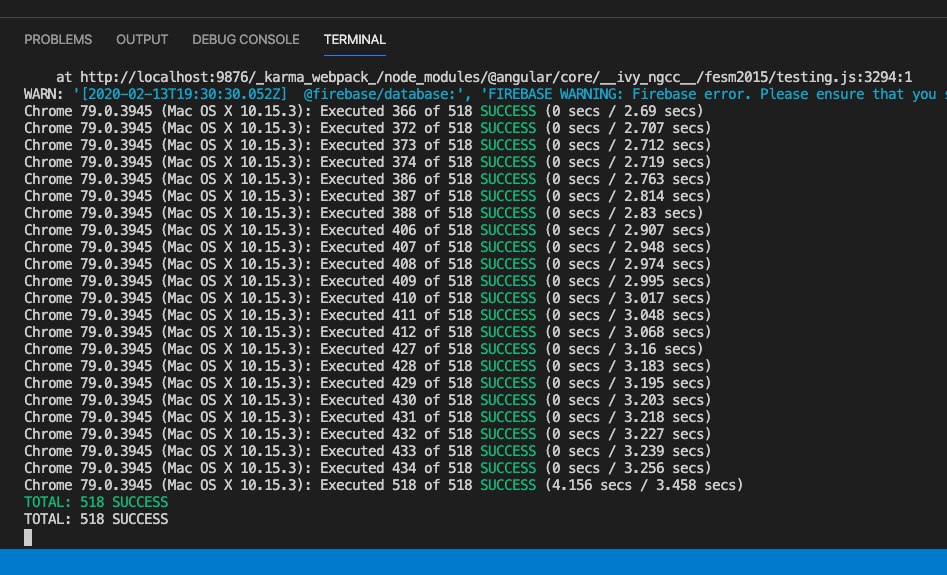Screen dimensions: 947x575
Task: Click the green 'TOTAL: 518 SUCCESS' line
Action: [96, 502]
